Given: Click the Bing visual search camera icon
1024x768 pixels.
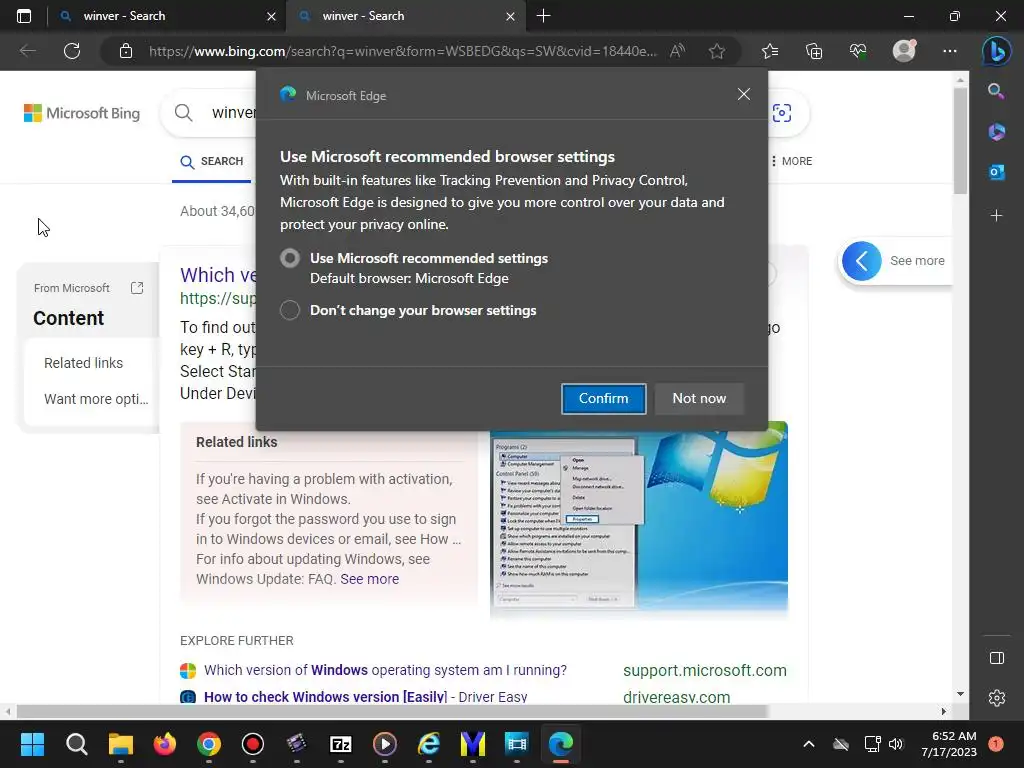Looking at the screenshot, I should (x=782, y=113).
